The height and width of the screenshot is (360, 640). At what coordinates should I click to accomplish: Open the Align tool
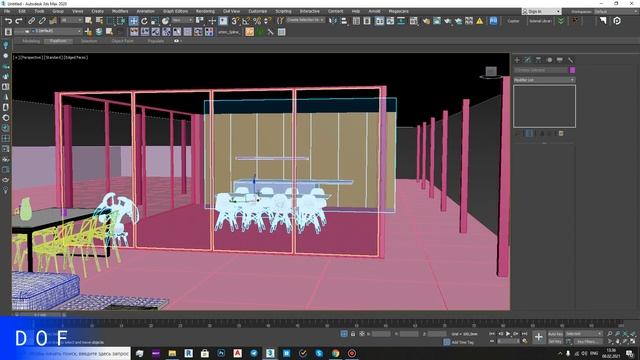coord(344,21)
